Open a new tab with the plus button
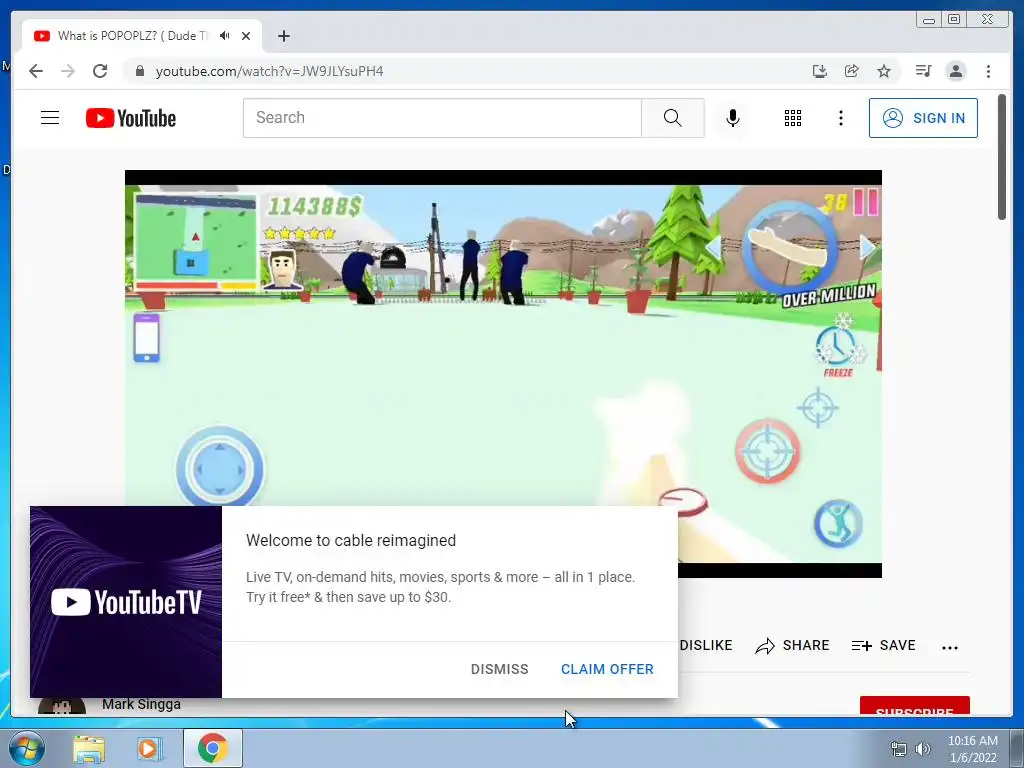This screenshot has width=1024, height=768. pyautogui.click(x=283, y=36)
